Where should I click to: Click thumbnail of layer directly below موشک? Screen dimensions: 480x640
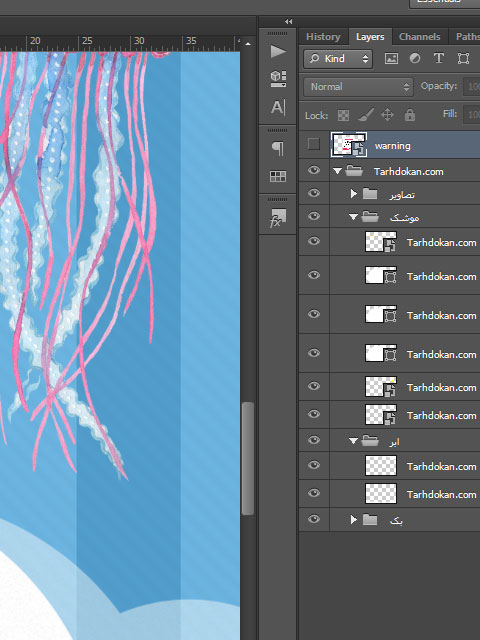click(381, 242)
